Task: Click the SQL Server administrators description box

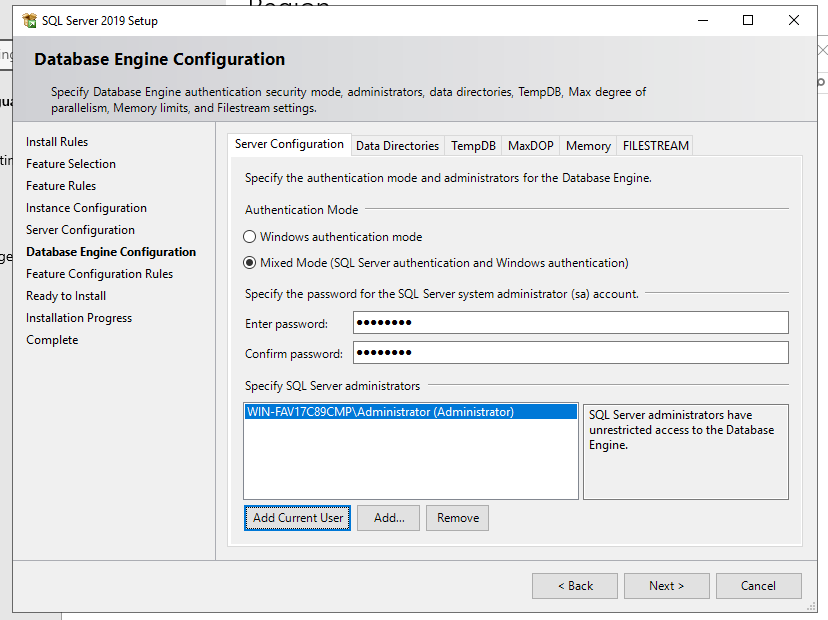Action: click(686, 452)
